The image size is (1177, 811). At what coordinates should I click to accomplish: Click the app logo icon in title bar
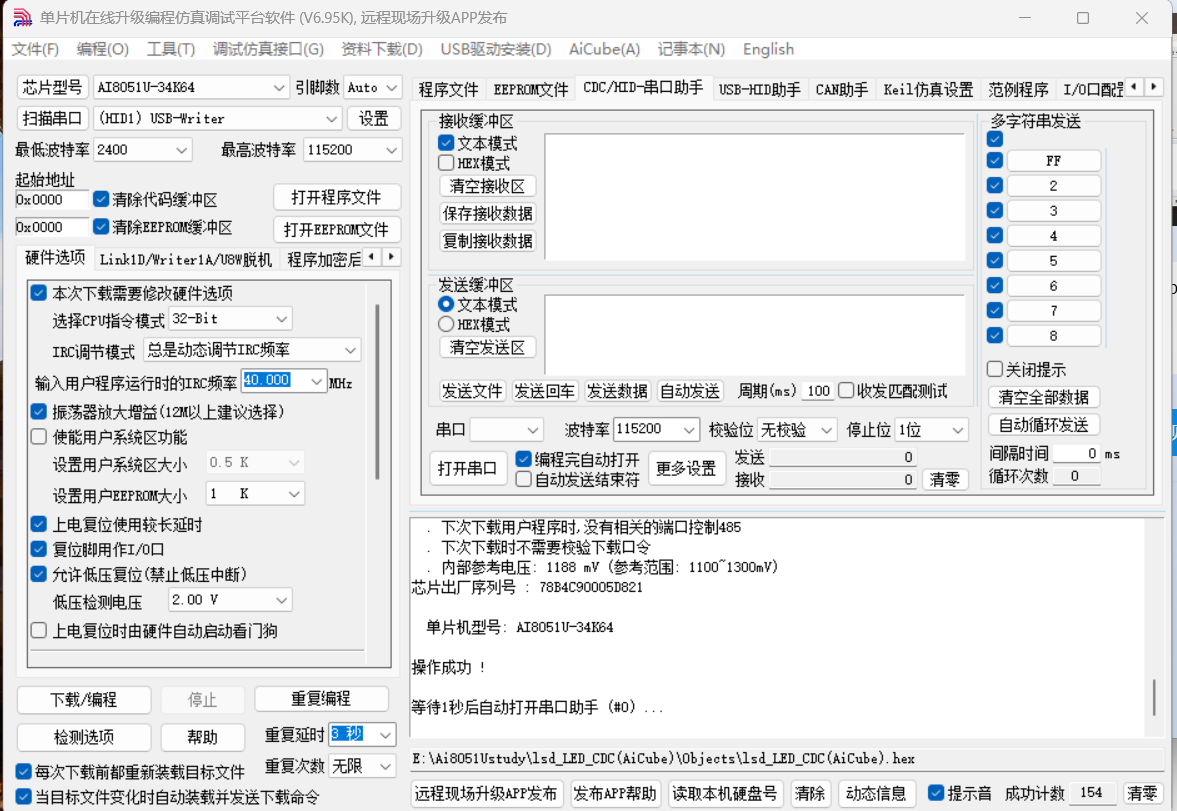click(21, 18)
